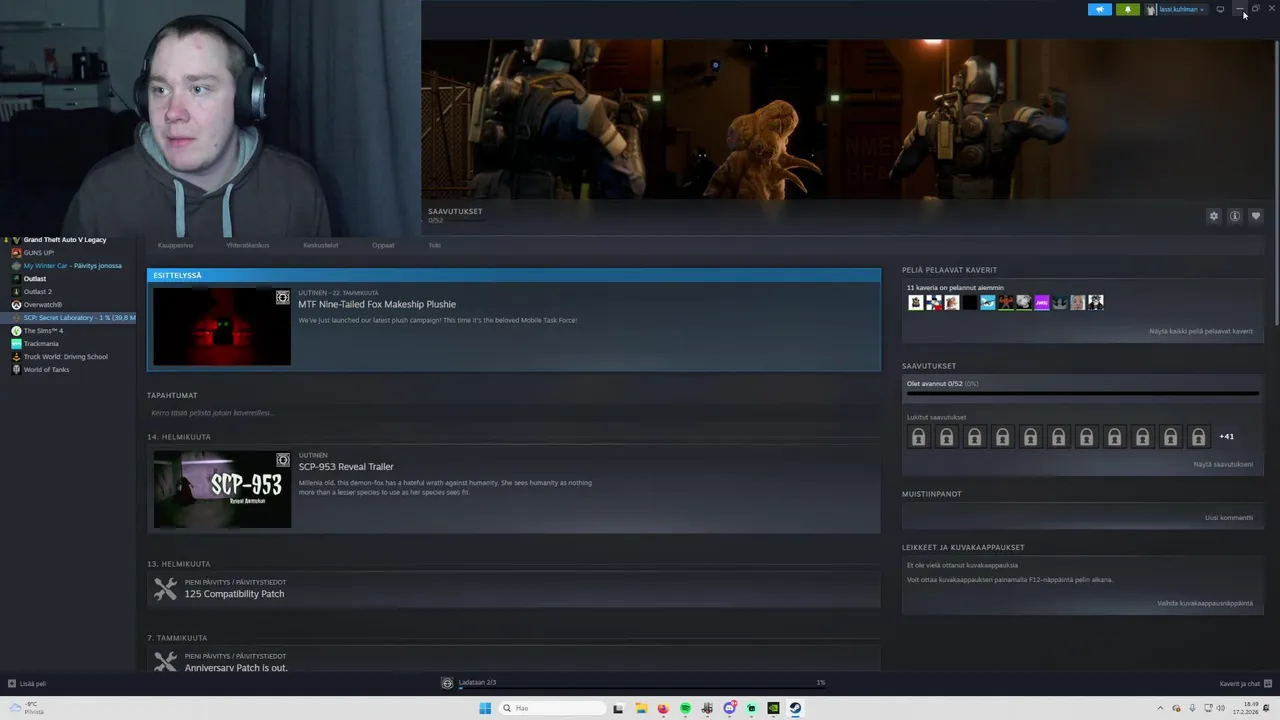Open the Yhteisökeskus tab
The image size is (1280, 720).
(x=247, y=245)
